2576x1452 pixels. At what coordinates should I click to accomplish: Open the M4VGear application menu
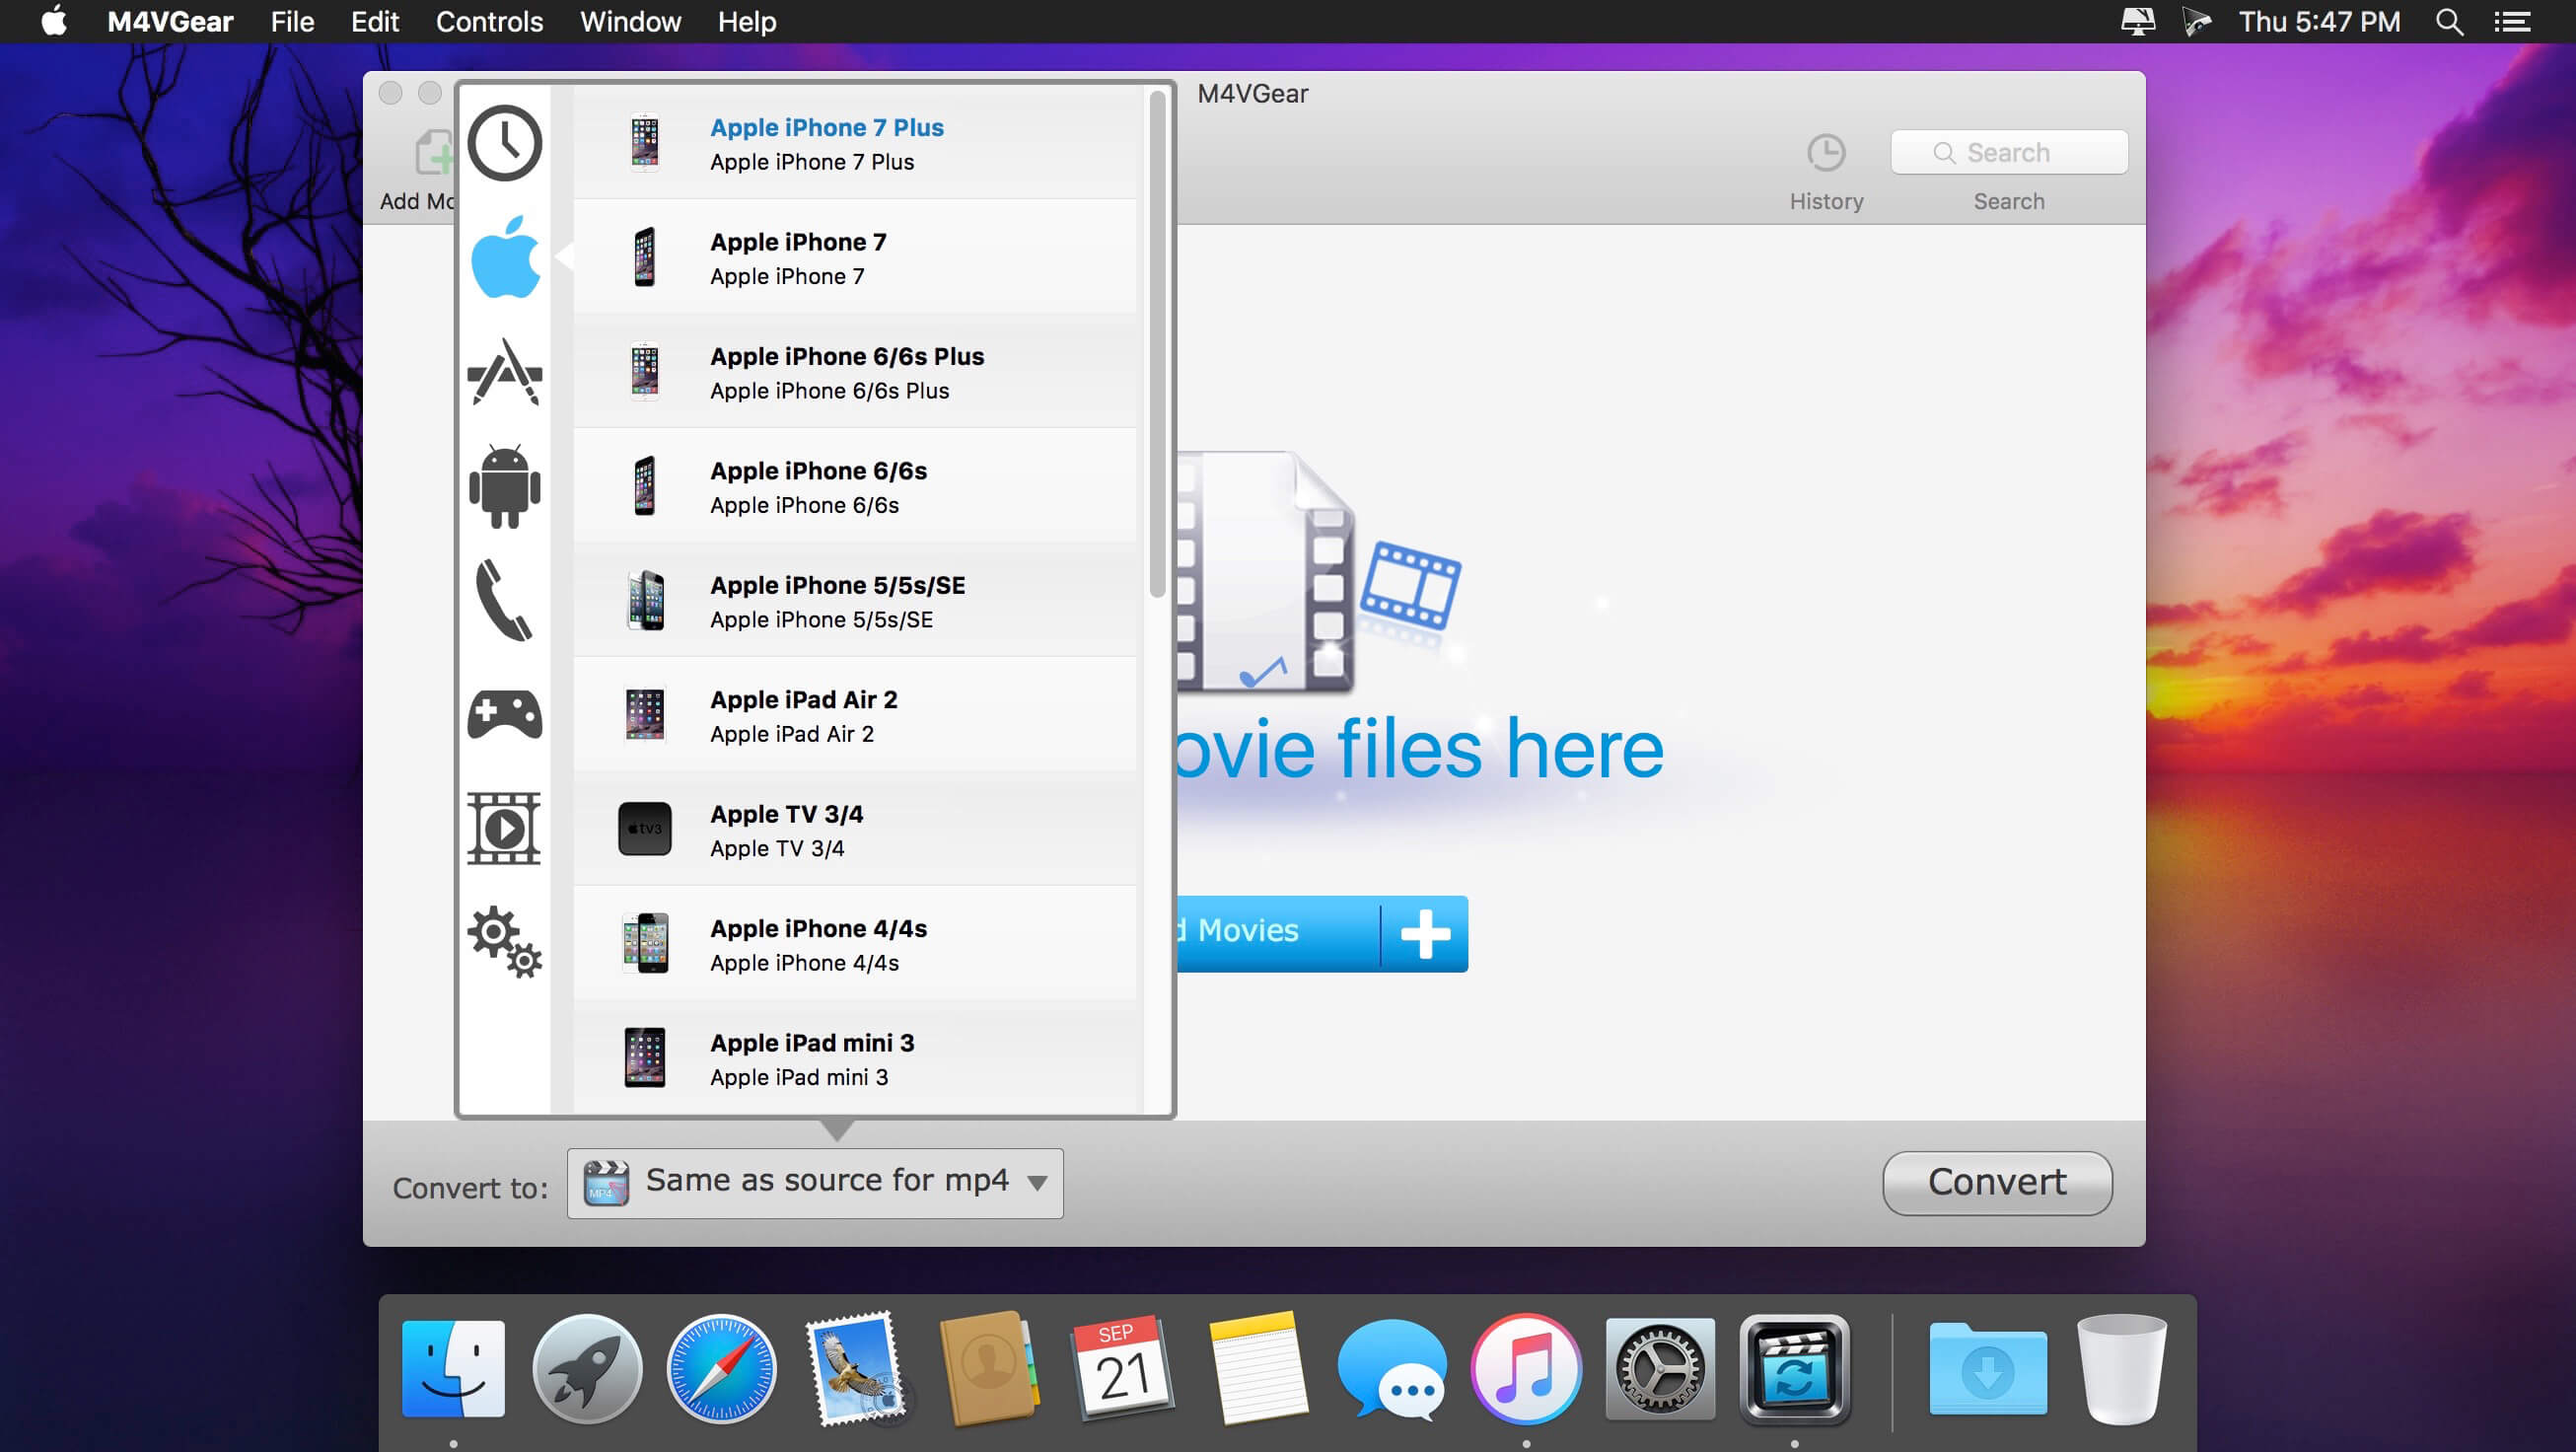pyautogui.click(x=170, y=21)
